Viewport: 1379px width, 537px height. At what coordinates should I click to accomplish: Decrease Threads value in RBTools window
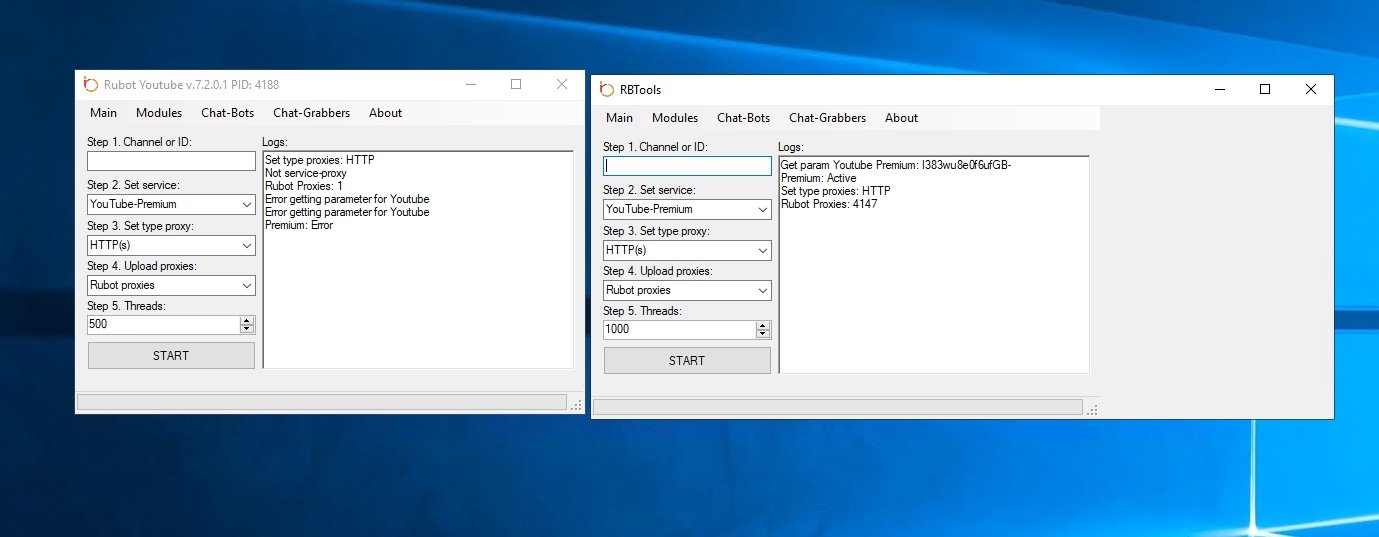[x=763, y=333]
